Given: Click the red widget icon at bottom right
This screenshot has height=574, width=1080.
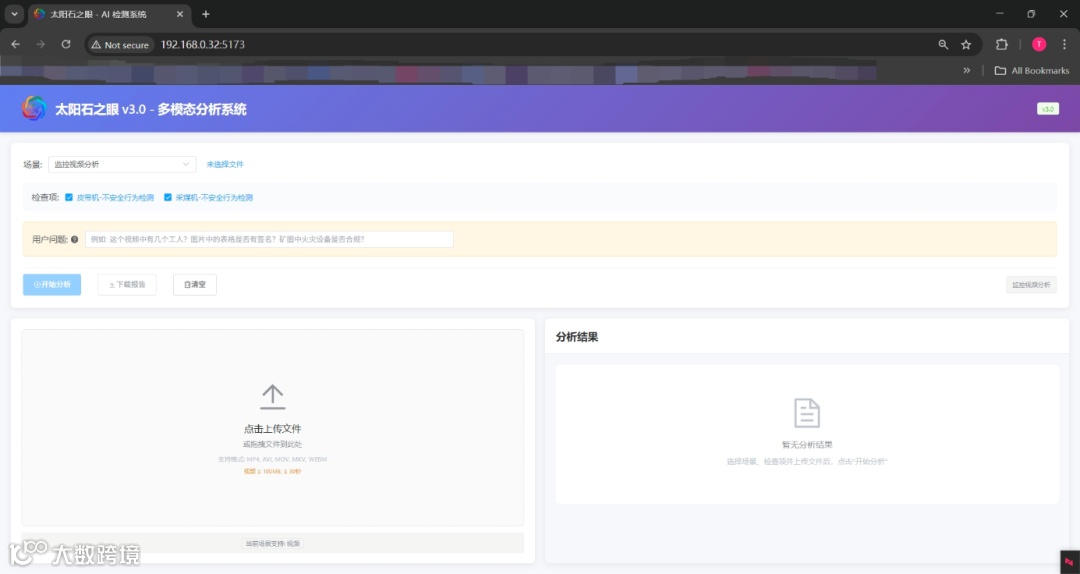Looking at the screenshot, I should pyautogui.click(x=1069, y=562).
